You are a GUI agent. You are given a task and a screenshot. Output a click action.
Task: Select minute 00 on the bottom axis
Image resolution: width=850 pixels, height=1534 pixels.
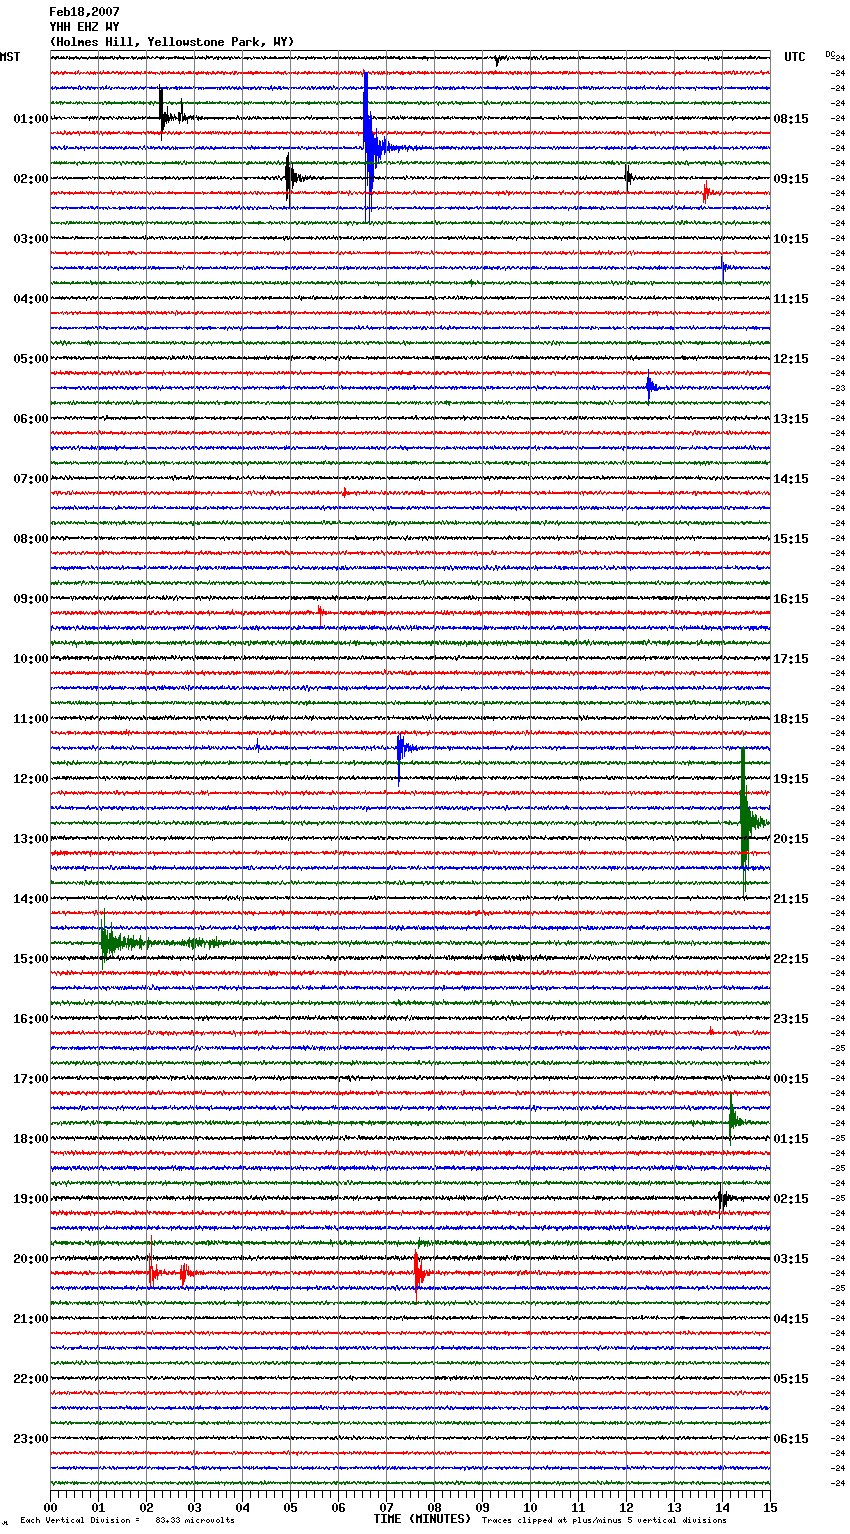click(50, 1507)
